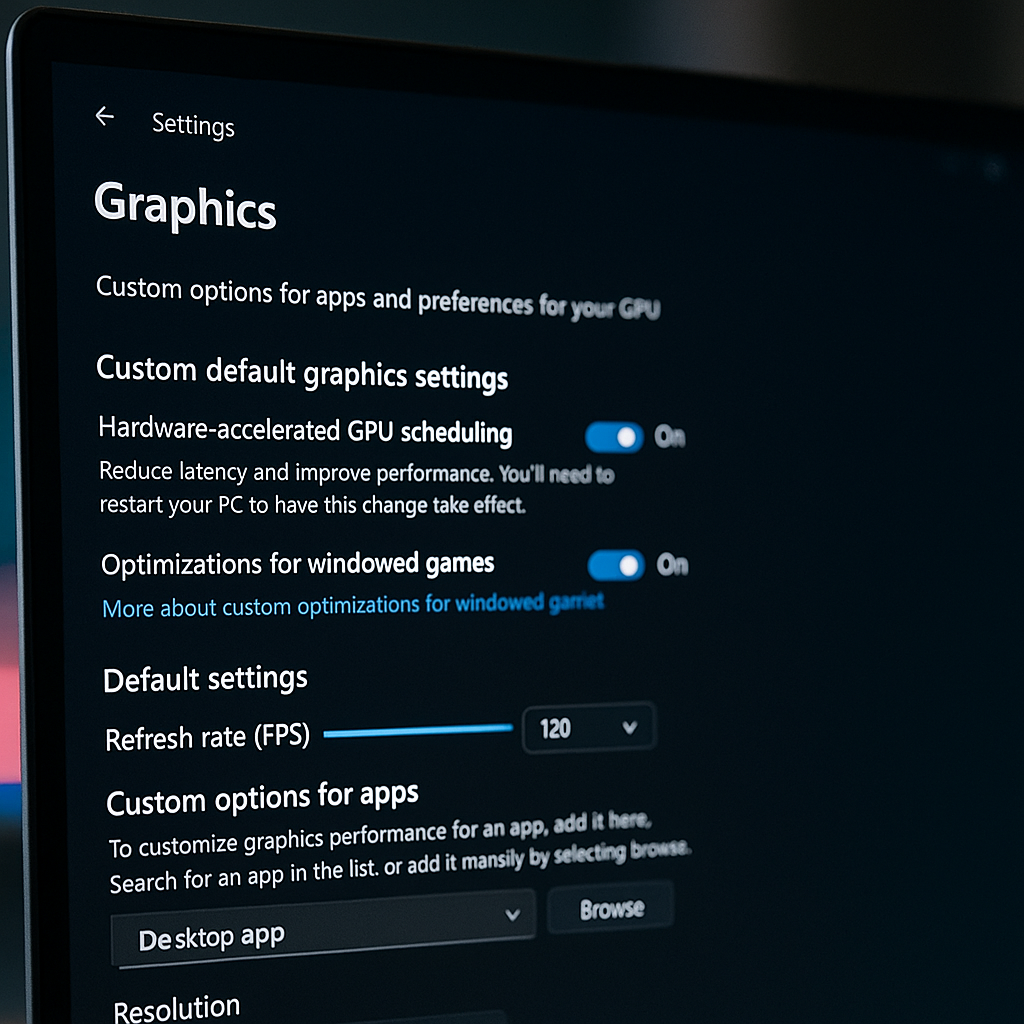Click the To customize graphics performance description
This screenshot has width=1024, height=1024.
point(398,852)
